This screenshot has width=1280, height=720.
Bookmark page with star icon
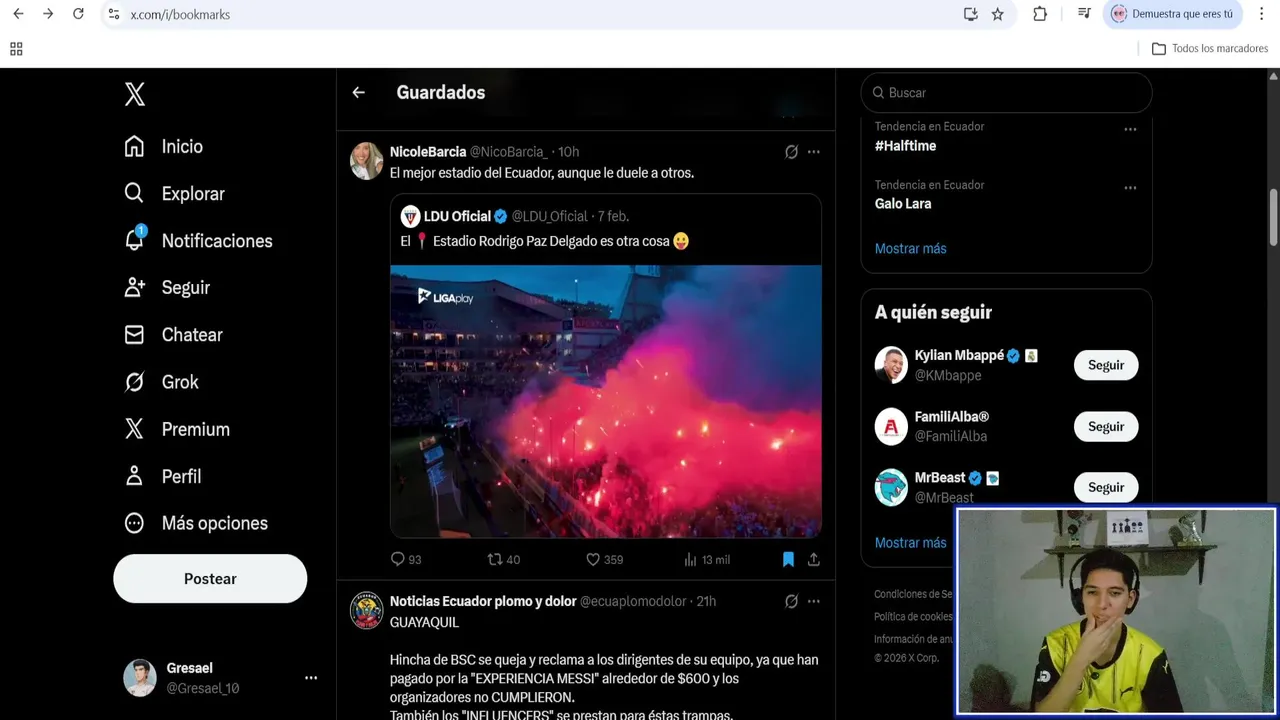[997, 14]
